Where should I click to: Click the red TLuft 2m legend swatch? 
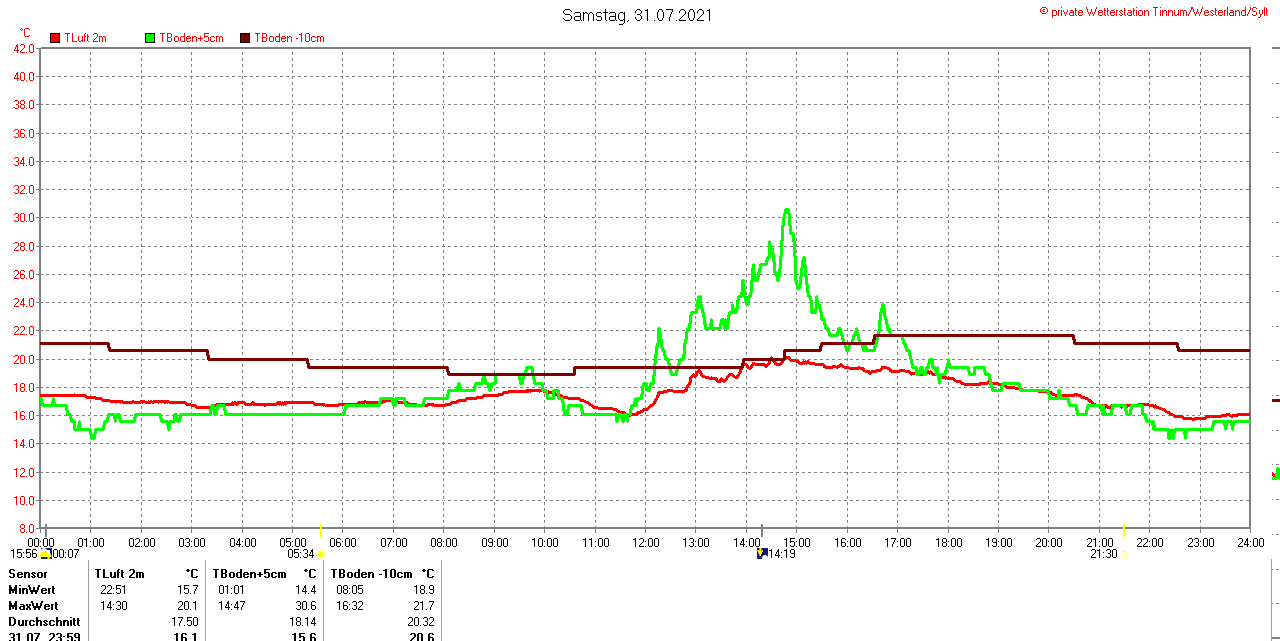(55, 38)
